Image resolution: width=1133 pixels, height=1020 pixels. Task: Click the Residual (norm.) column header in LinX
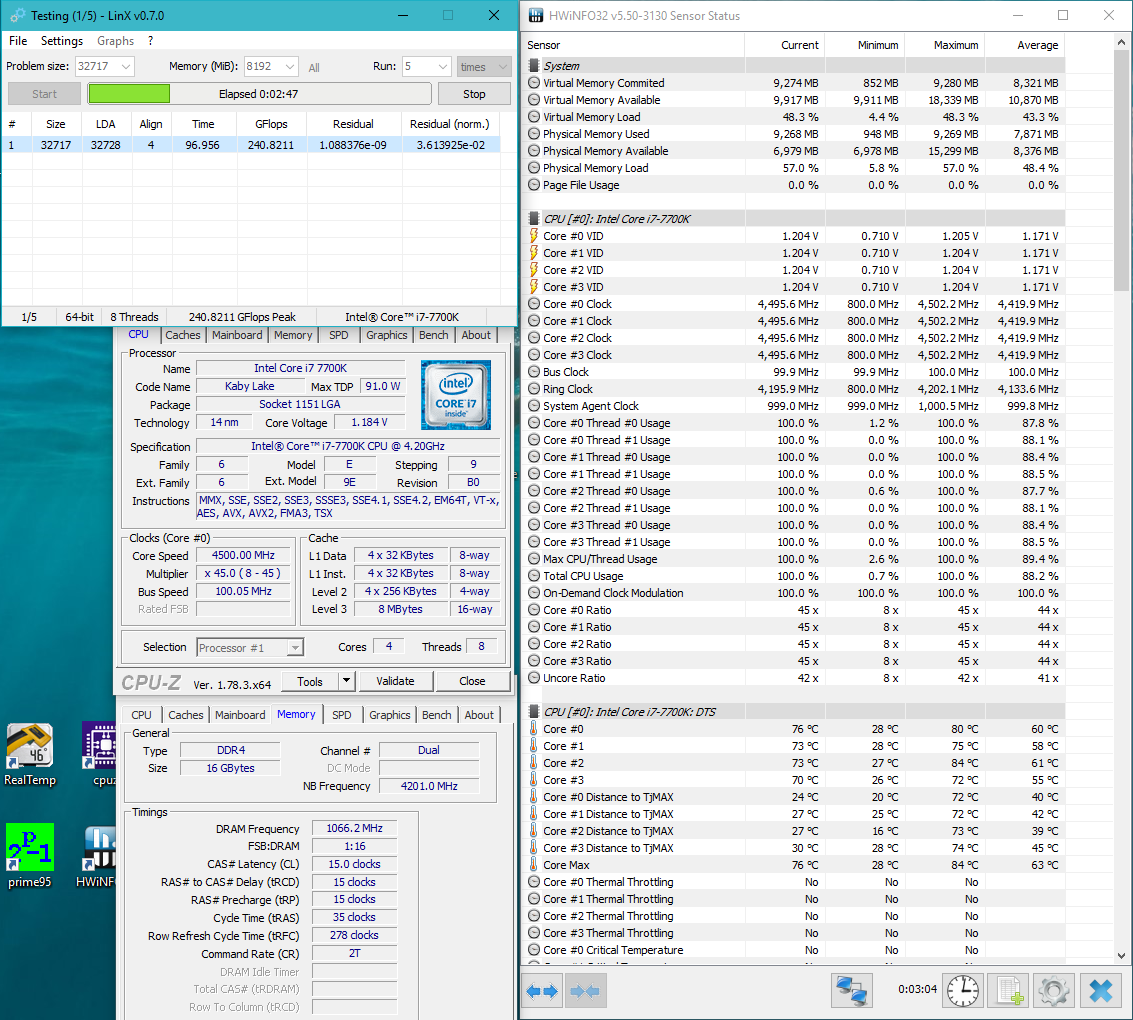pyautogui.click(x=449, y=124)
